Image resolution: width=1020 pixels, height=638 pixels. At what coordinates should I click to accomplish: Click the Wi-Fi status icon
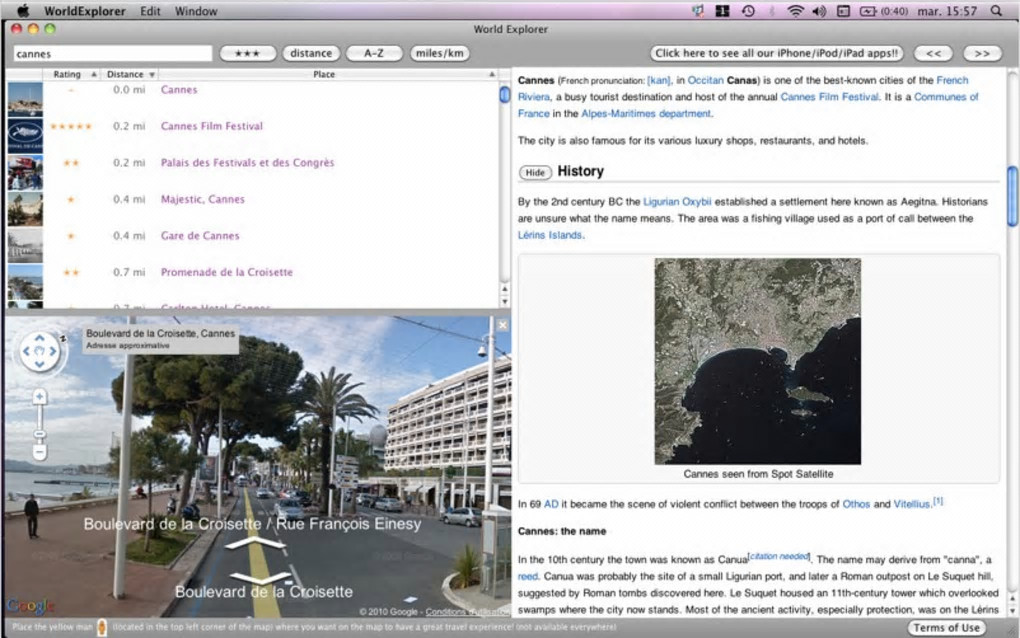click(795, 11)
